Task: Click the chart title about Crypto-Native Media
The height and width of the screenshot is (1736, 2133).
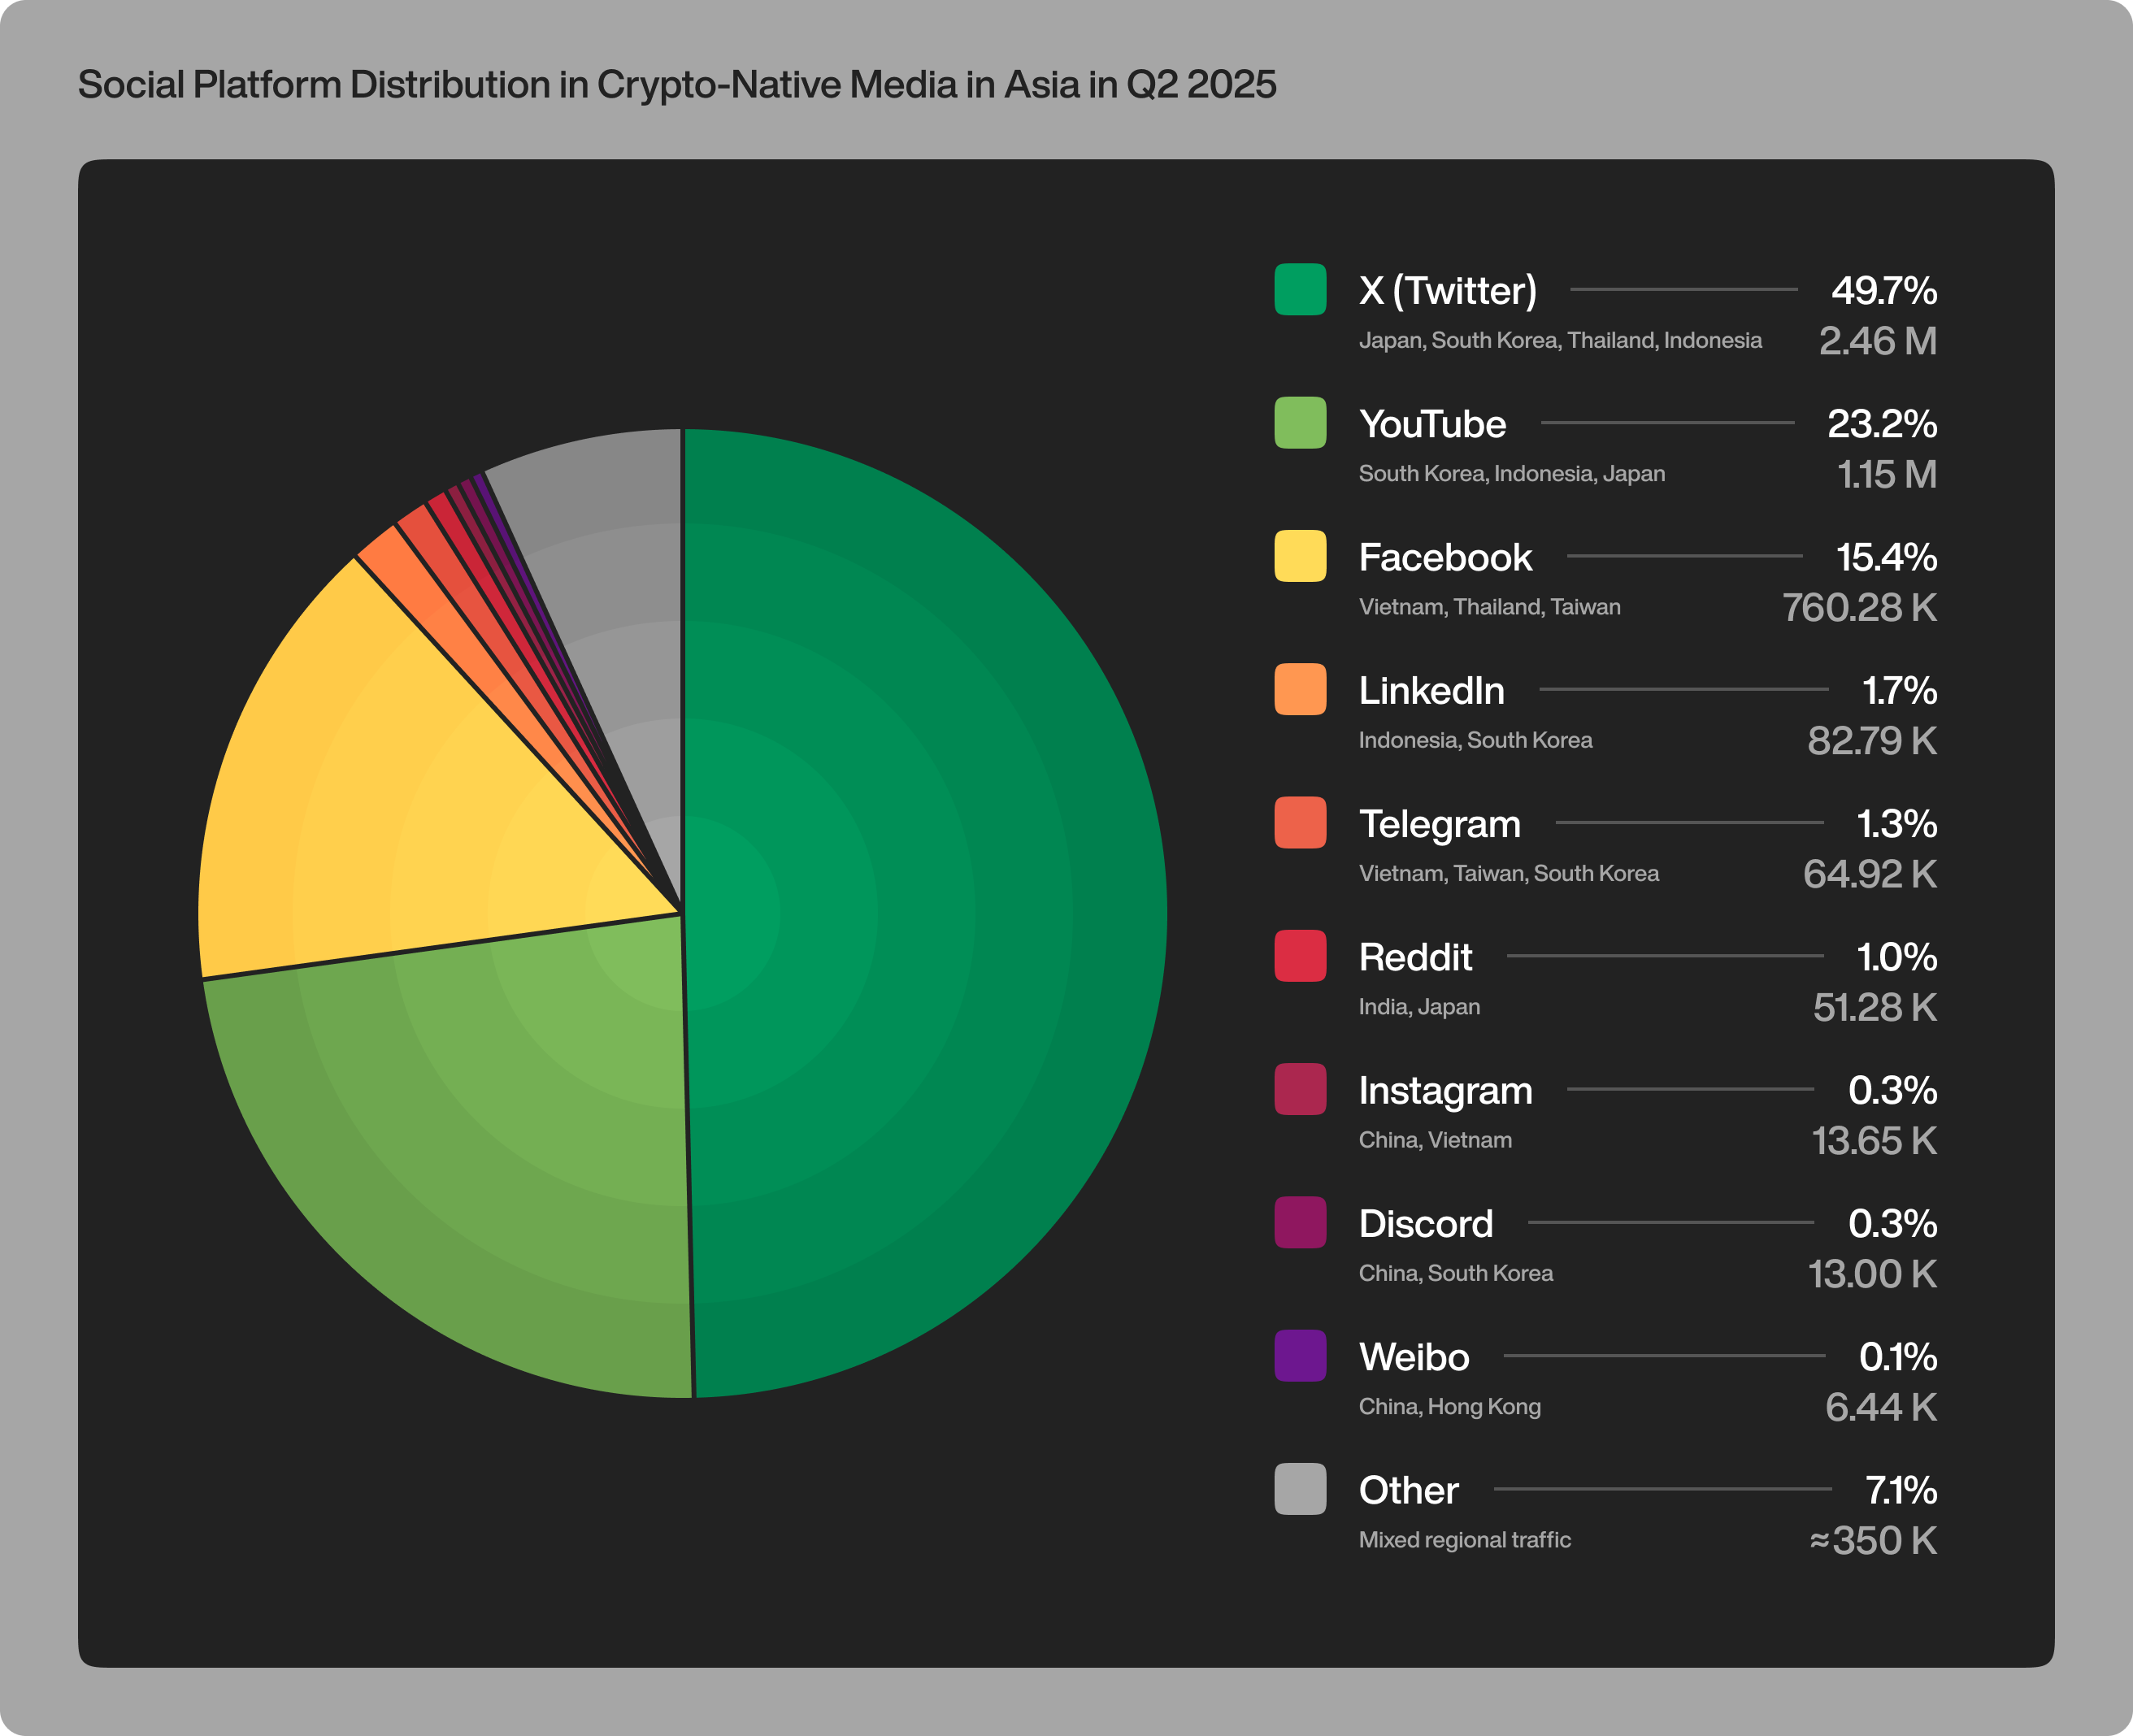Action: (x=677, y=85)
